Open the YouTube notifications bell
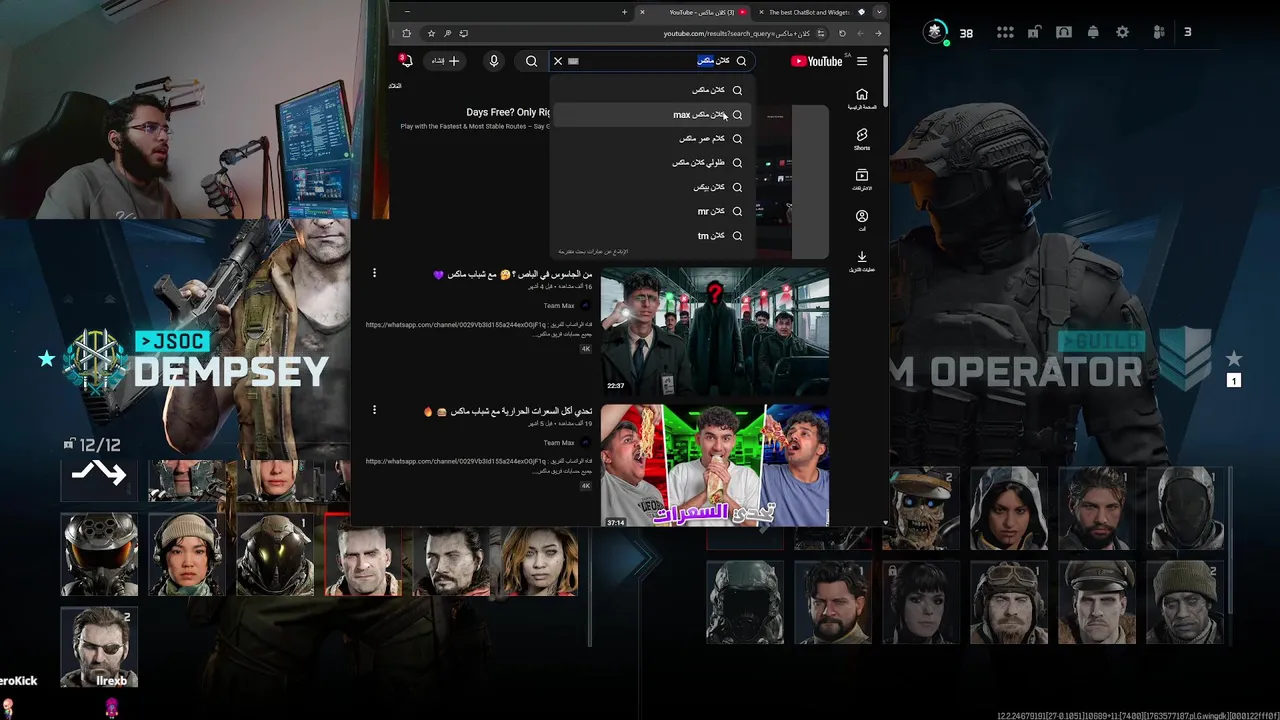This screenshot has height=720, width=1280. click(x=406, y=61)
